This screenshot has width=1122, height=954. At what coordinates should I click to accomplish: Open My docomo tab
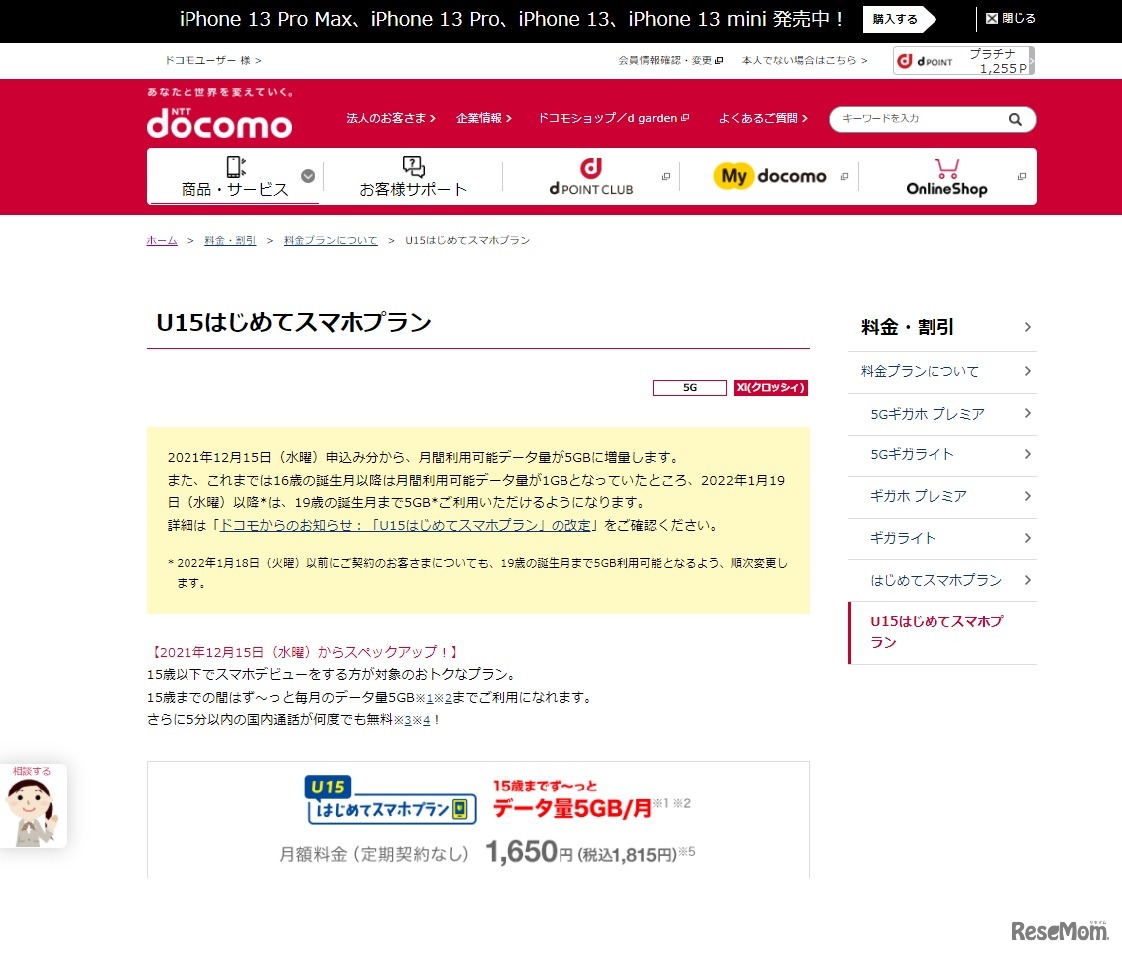point(770,177)
